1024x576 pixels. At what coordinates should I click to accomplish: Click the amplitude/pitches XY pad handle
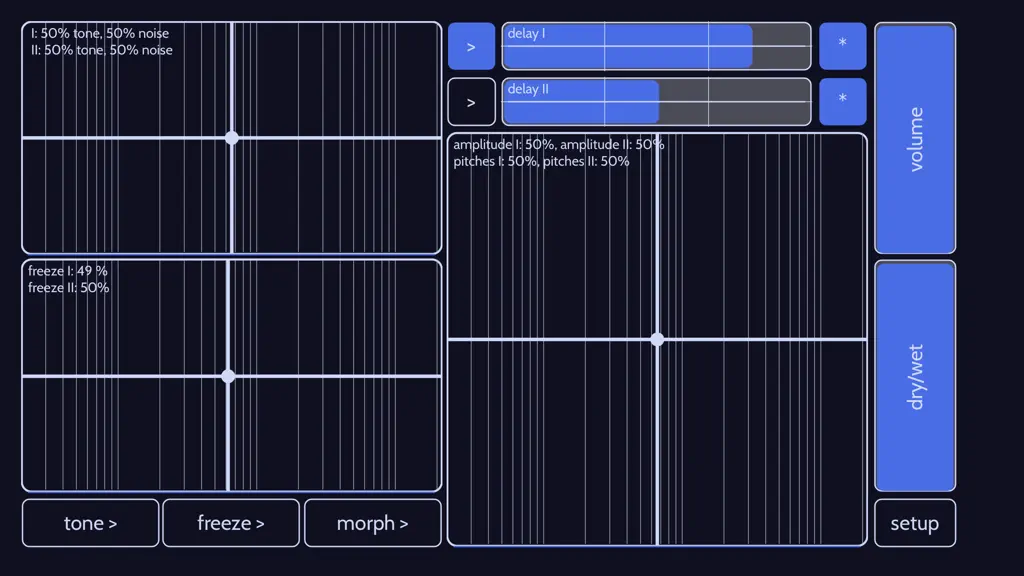[x=658, y=340]
